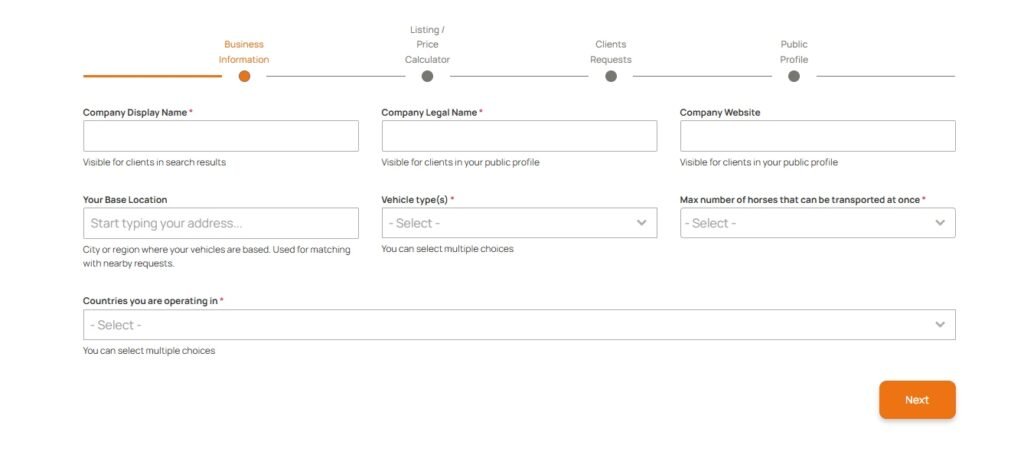Screen dimensions: 1024x458
Task: Jump to the Public Profile step label
Action: click(794, 52)
